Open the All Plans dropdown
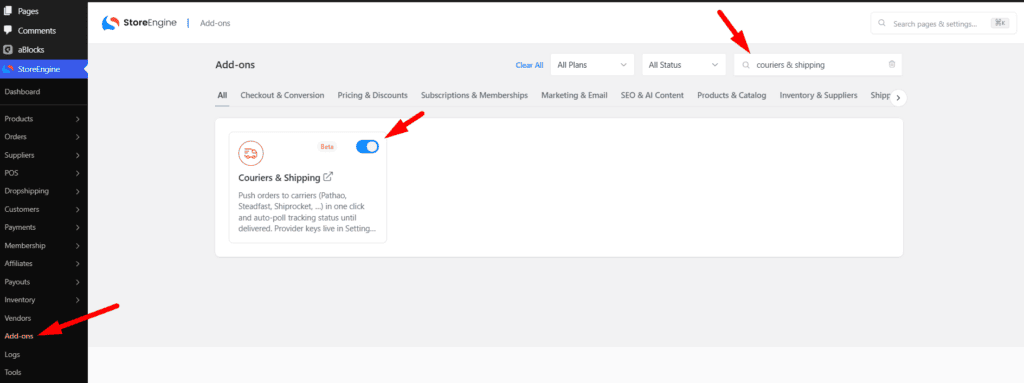Image resolution: width=1024 pixels, height=383 pixels. point(592,65)
